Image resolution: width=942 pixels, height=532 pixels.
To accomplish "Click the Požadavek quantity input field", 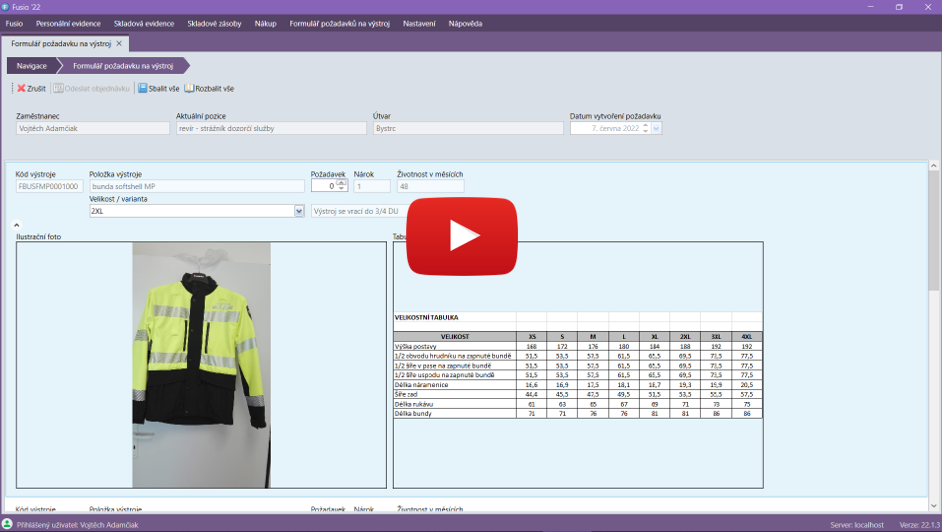I will (x=324, y=186).
